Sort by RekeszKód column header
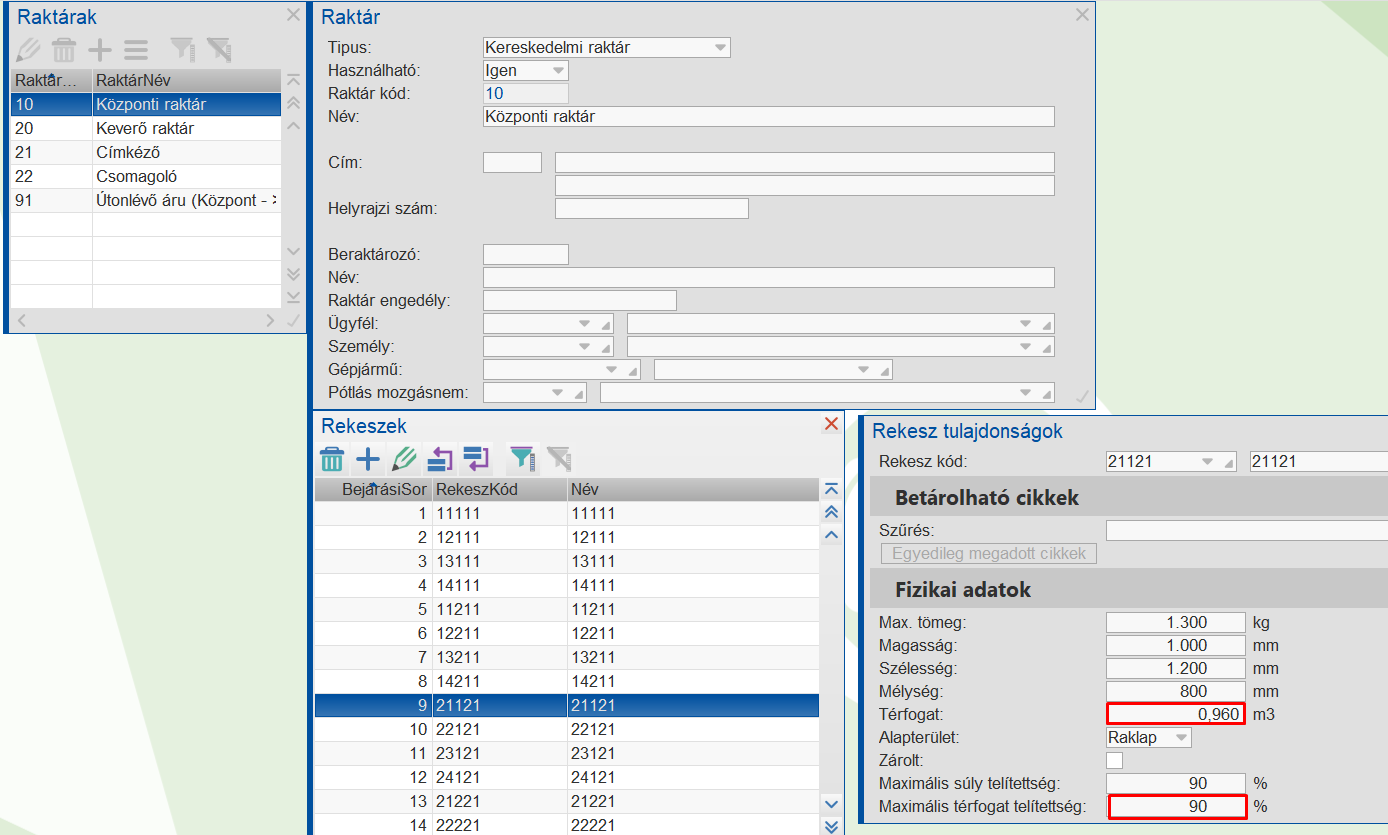The image size is (1388, 835). [498, 489]
